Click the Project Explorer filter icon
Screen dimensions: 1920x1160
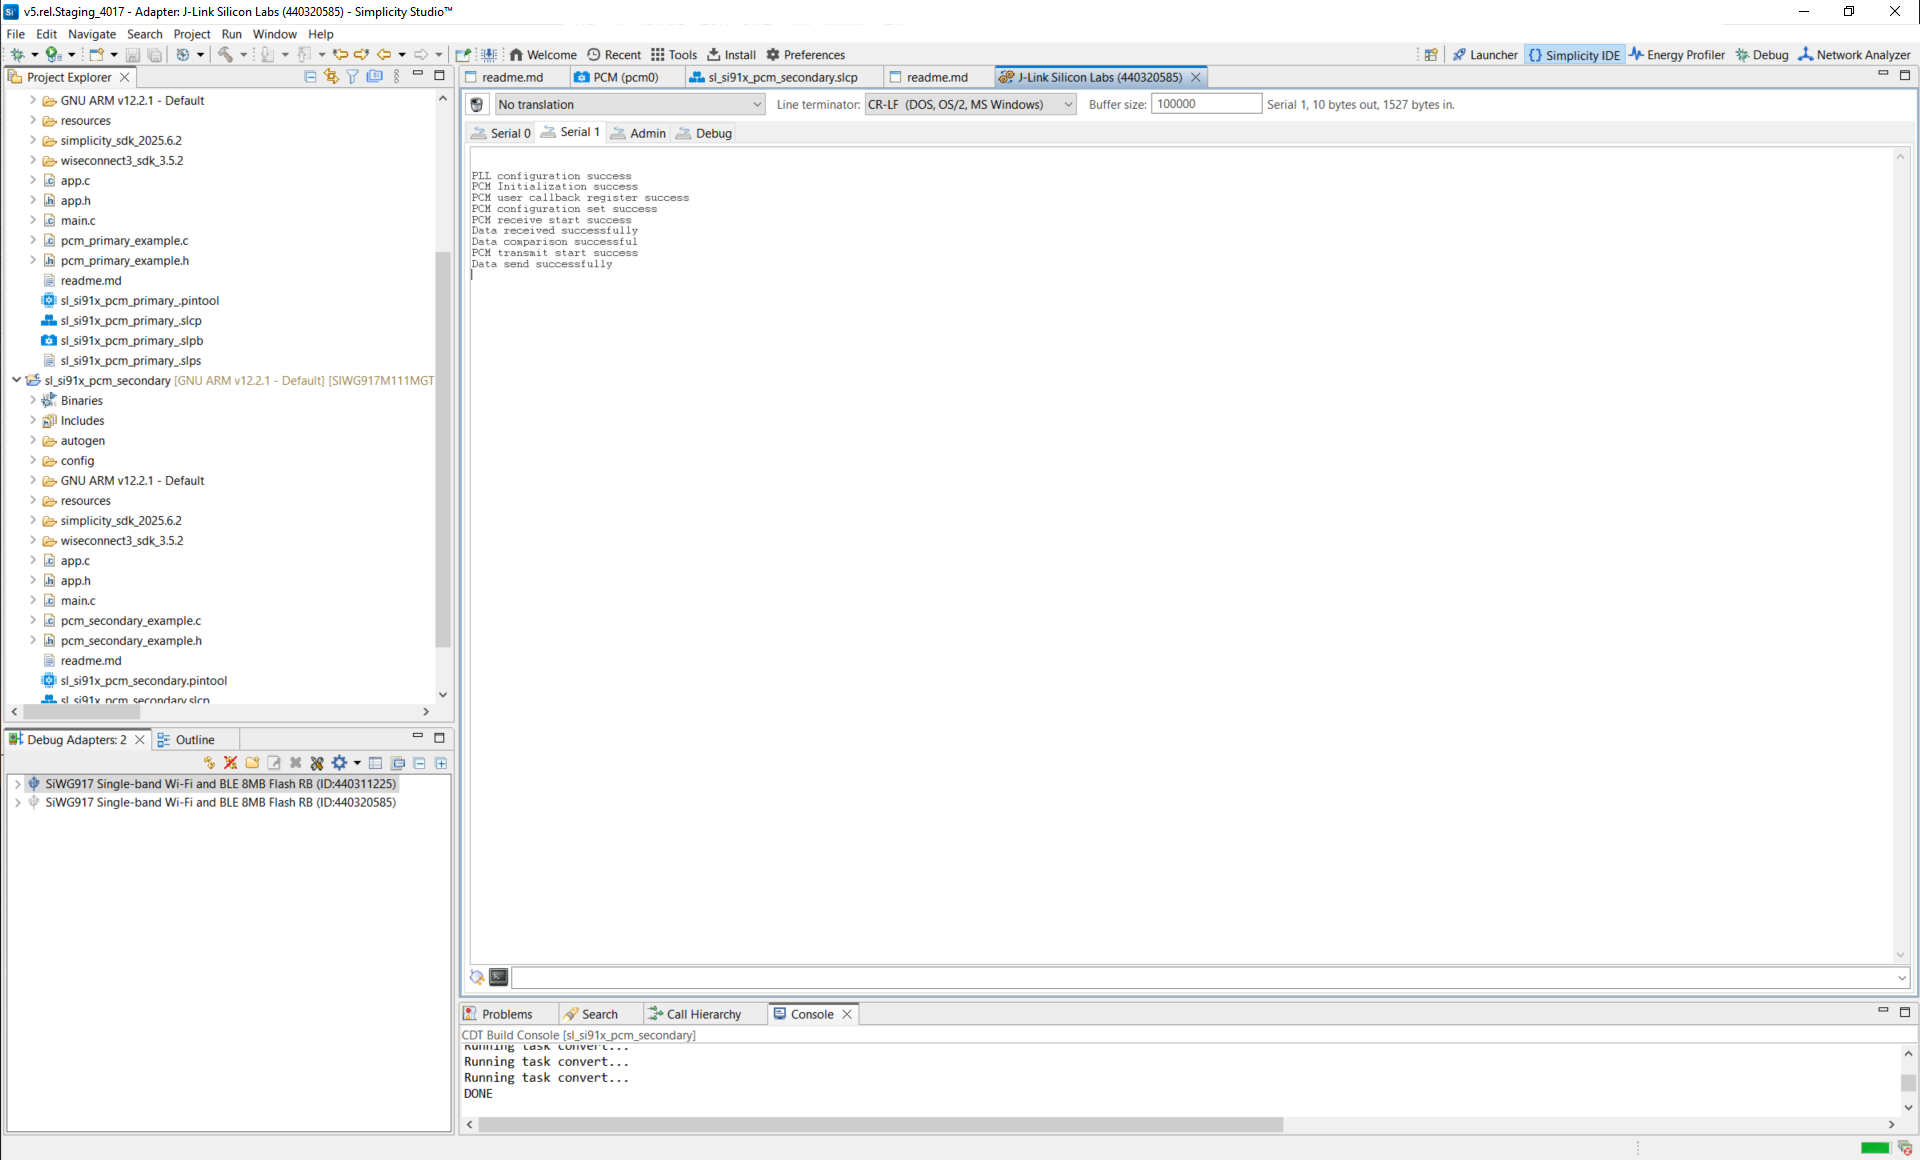[x=352, y=77]
